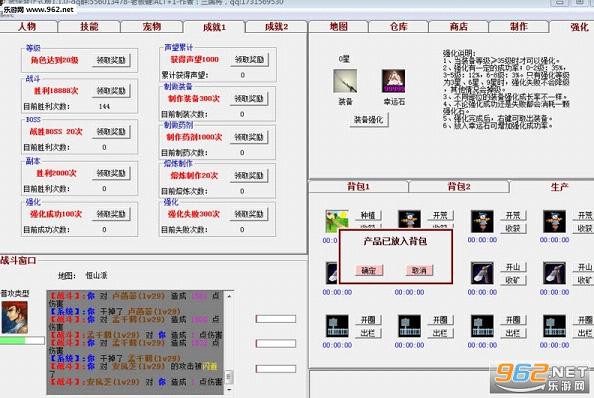Click the last scarecrow field icon
Screen dimensions: 594x398
[x=554, y=221]
